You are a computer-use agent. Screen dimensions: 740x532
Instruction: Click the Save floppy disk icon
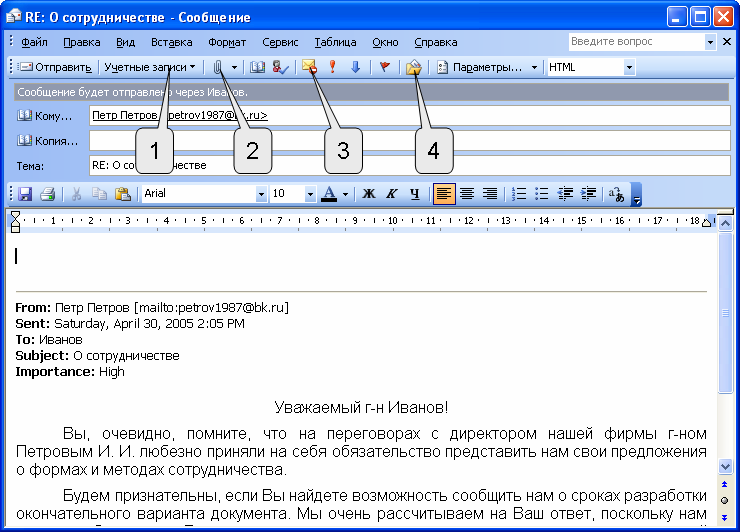coord(25,194)
